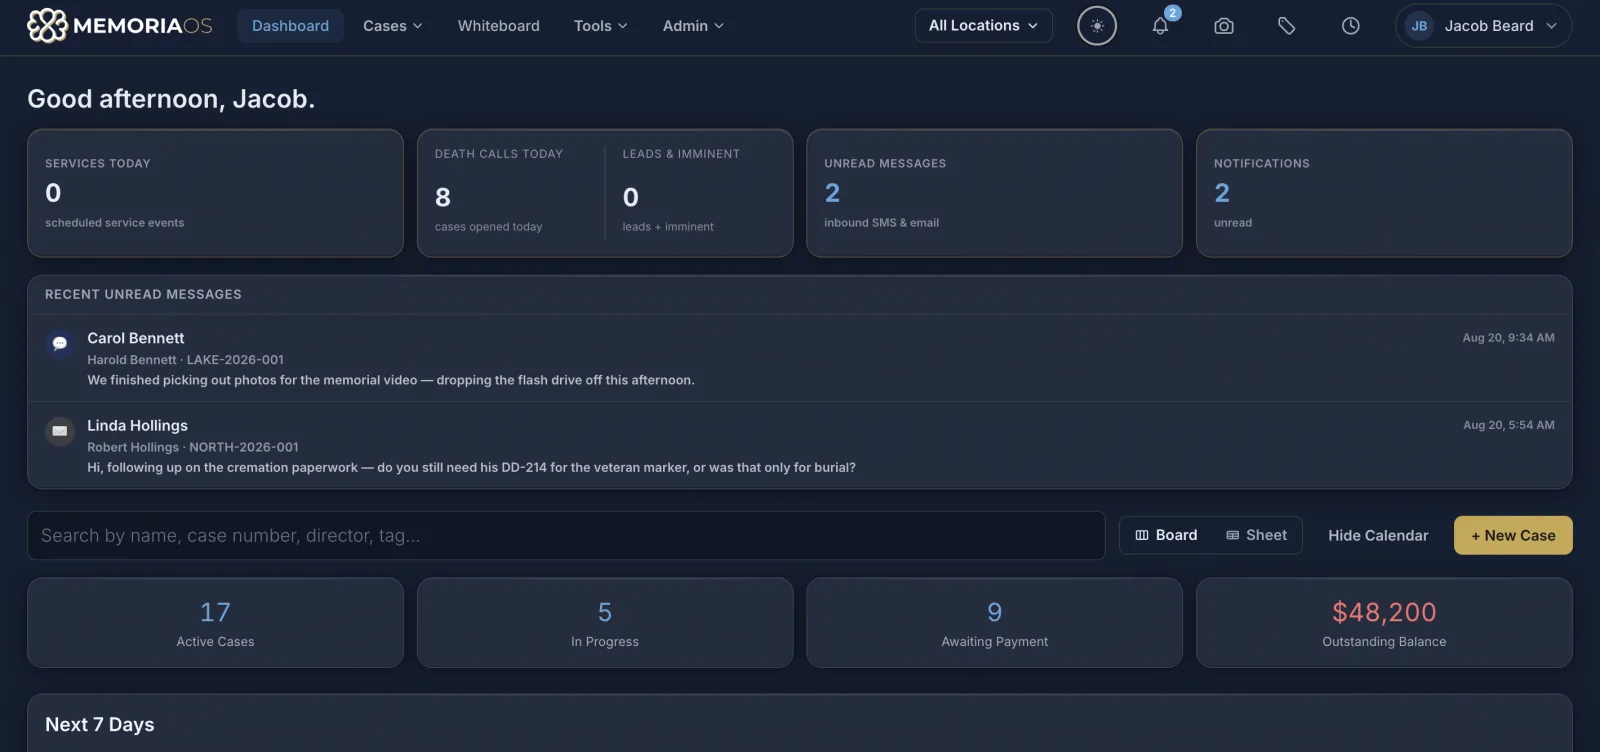Screen dimensions: 1600x752
Task: Click case reference NORTH-2026-001
Action: tap(244, 447)
